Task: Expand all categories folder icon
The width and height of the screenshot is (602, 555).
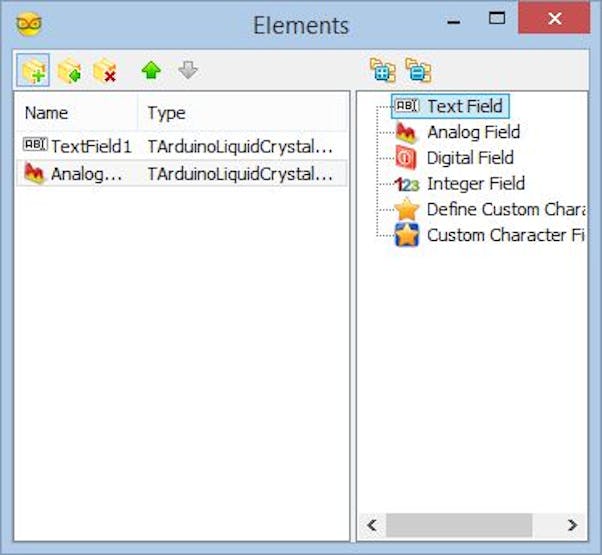Action: coord(383,70)
